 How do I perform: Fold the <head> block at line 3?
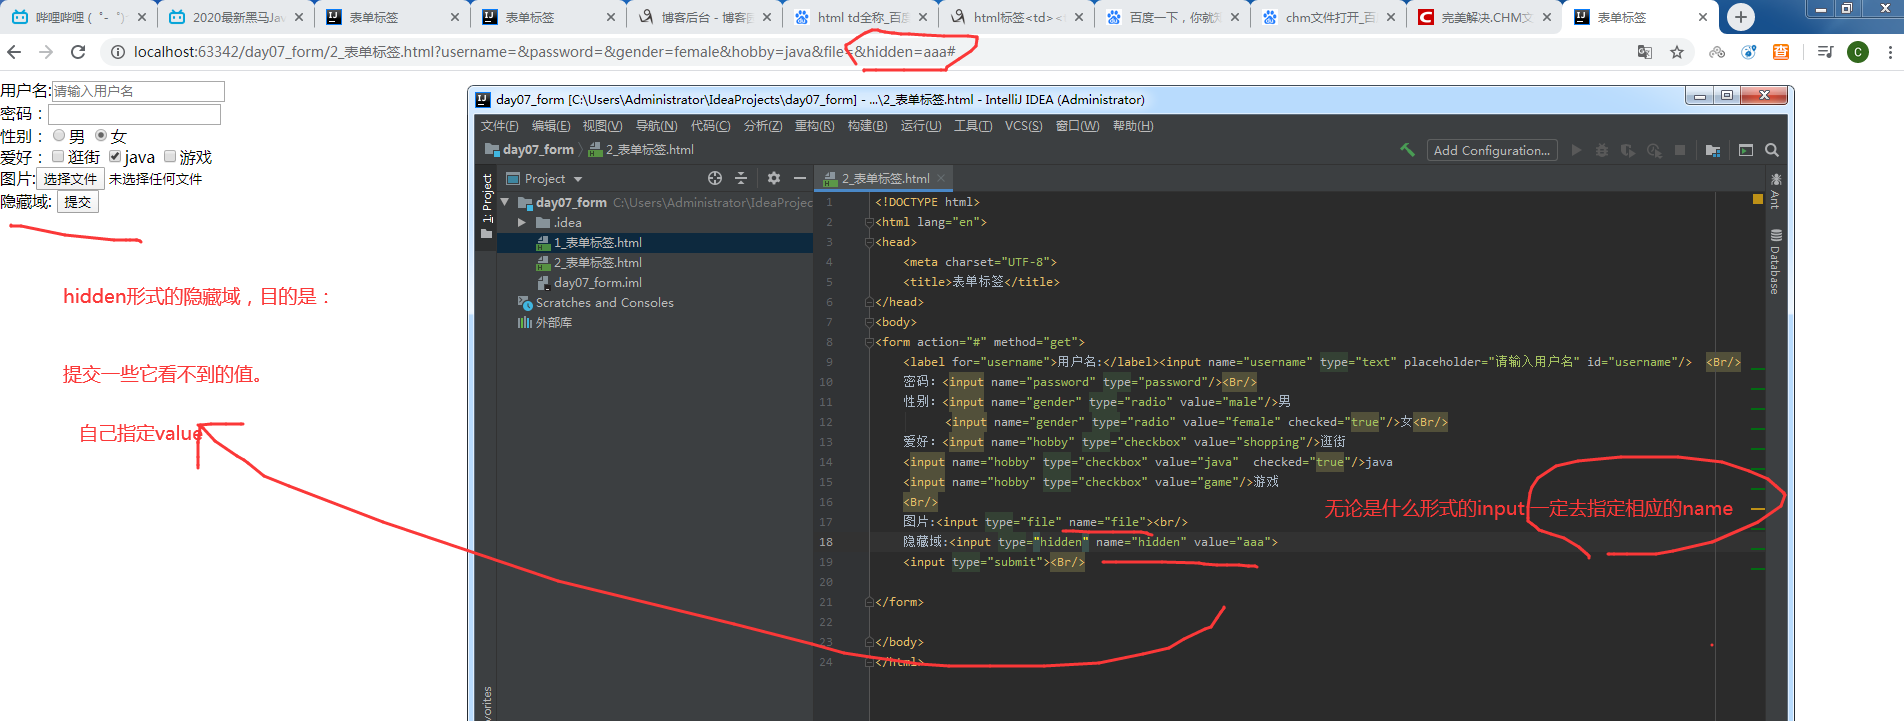tap(869, 242)
